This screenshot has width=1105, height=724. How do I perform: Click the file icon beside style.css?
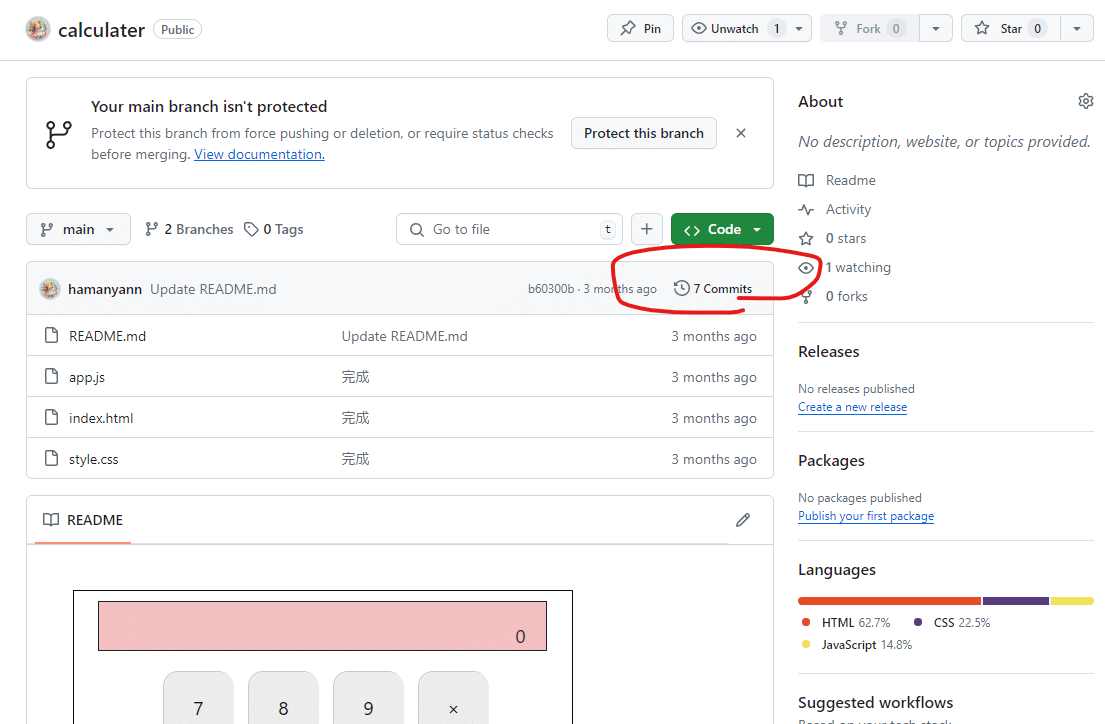click(51, 458)
